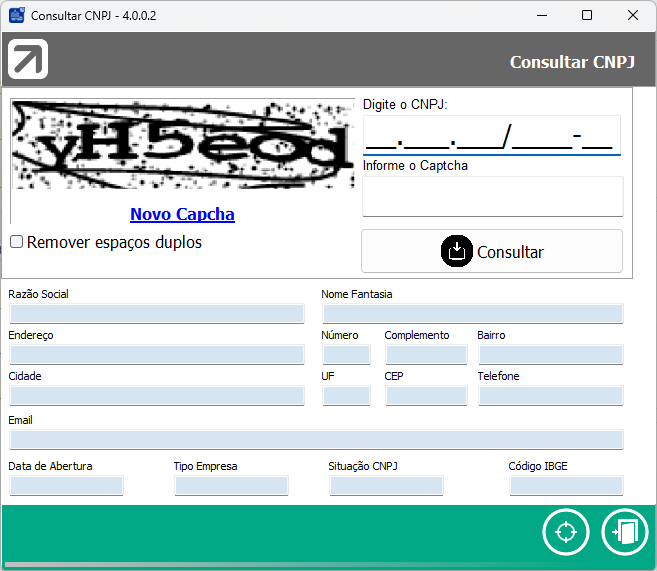Click into the Endereço field
657x571 pixels.
156,355
